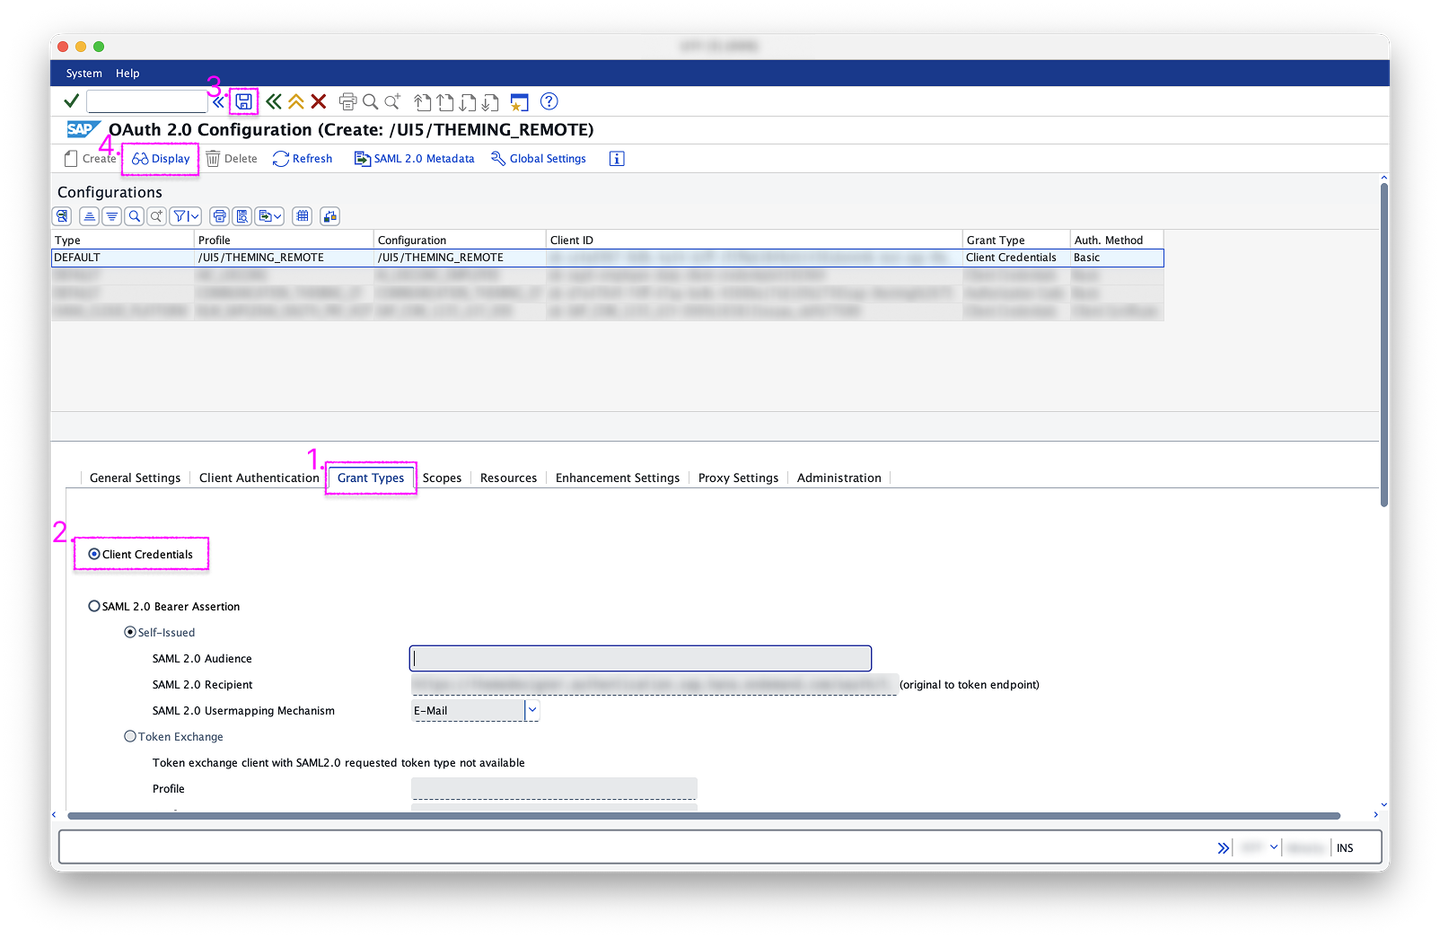Open the system dropdown in the status bar
This screenshot has width=1440, height=938.
click(1274, 847)
